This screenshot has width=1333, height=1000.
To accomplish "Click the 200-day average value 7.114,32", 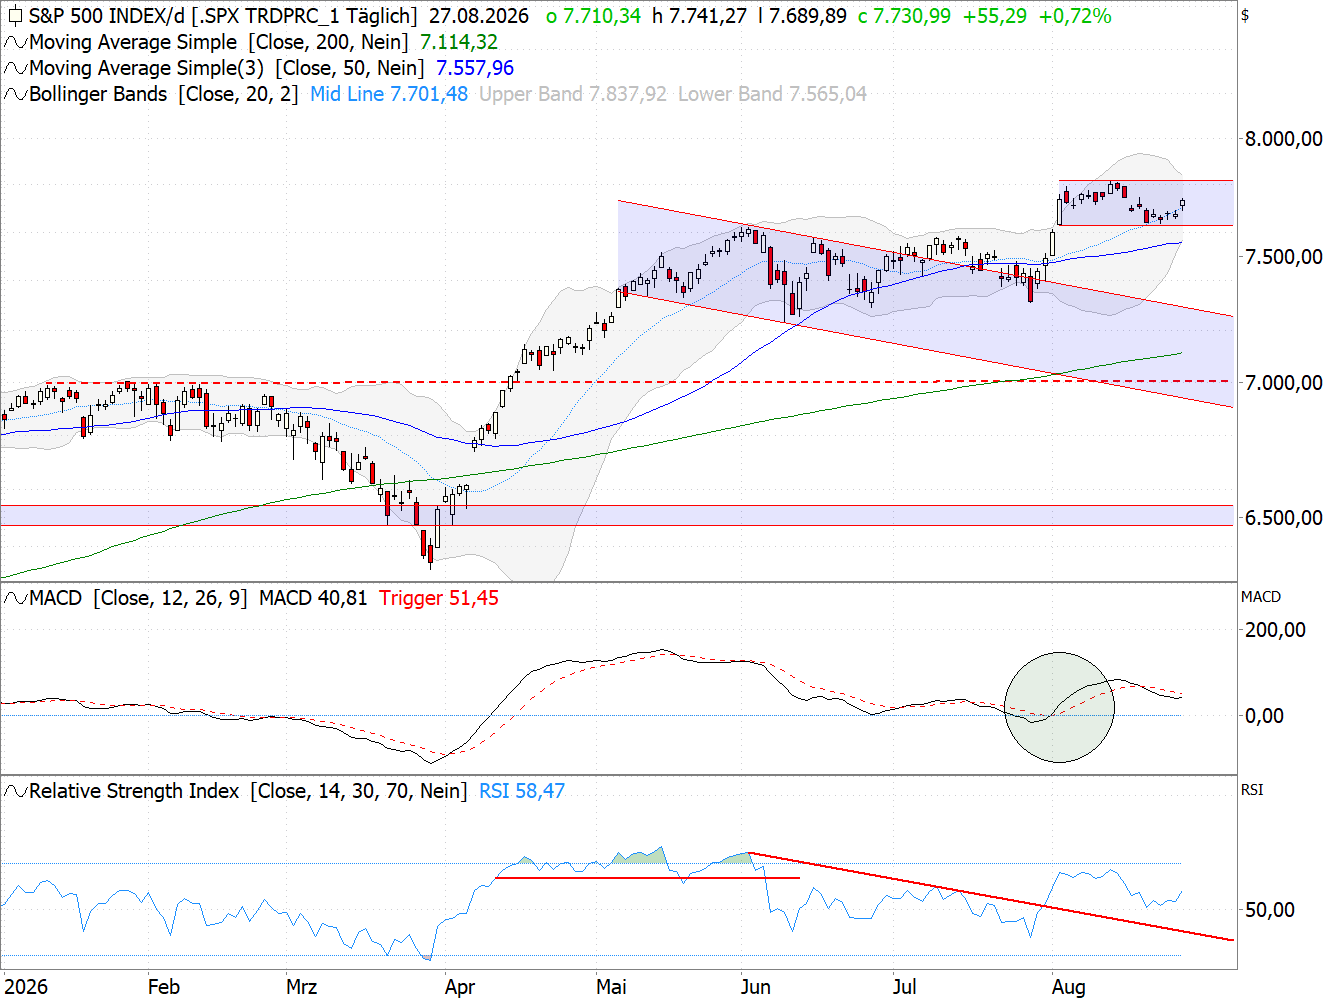I will click(459, 42).
